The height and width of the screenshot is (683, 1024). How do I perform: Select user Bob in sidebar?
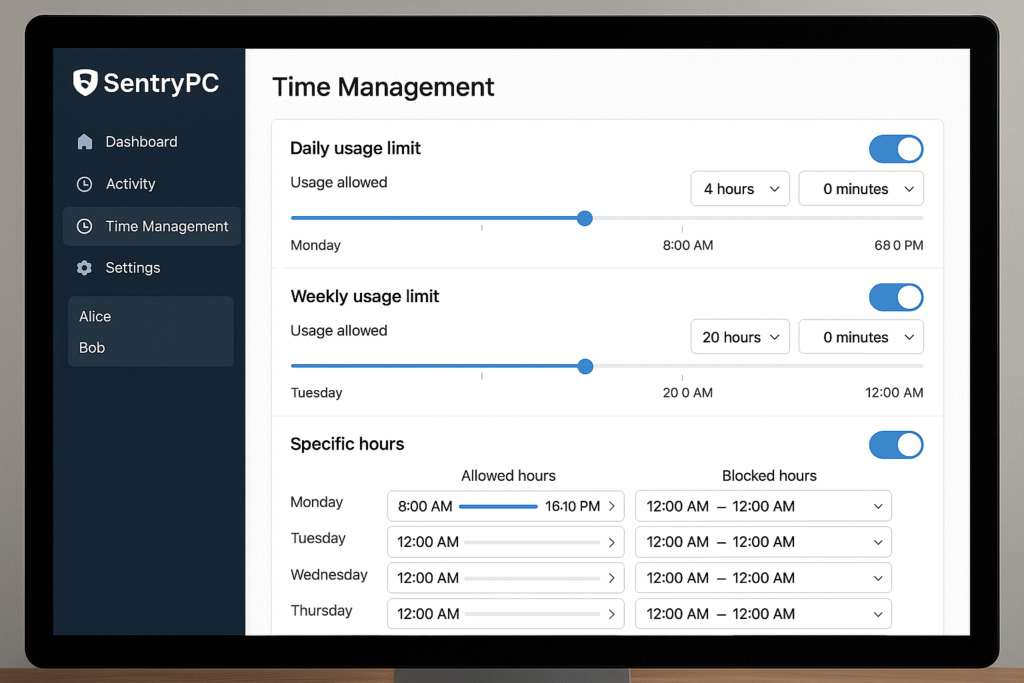[x=92, y=348]
